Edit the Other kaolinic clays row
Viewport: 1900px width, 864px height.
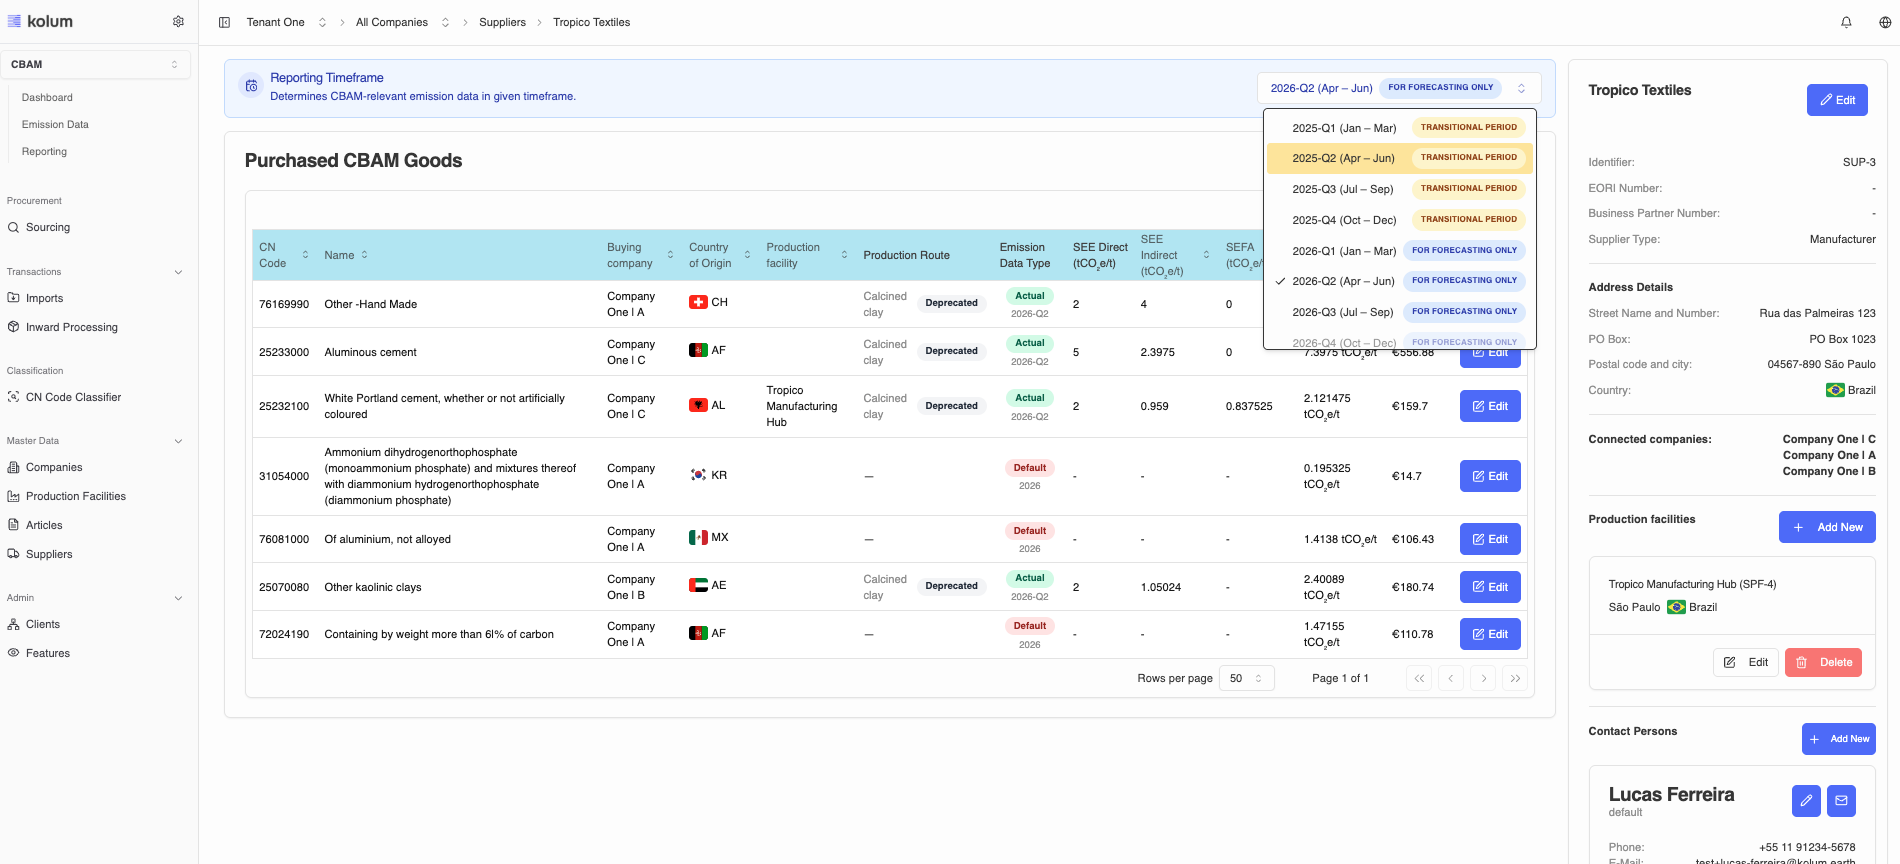coord(1490,587)
